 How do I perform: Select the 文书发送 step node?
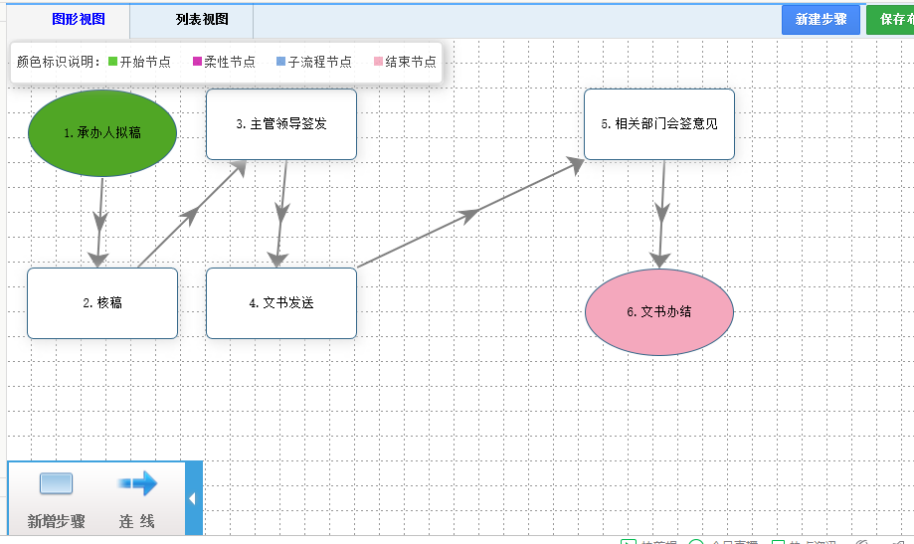(281, 303)
